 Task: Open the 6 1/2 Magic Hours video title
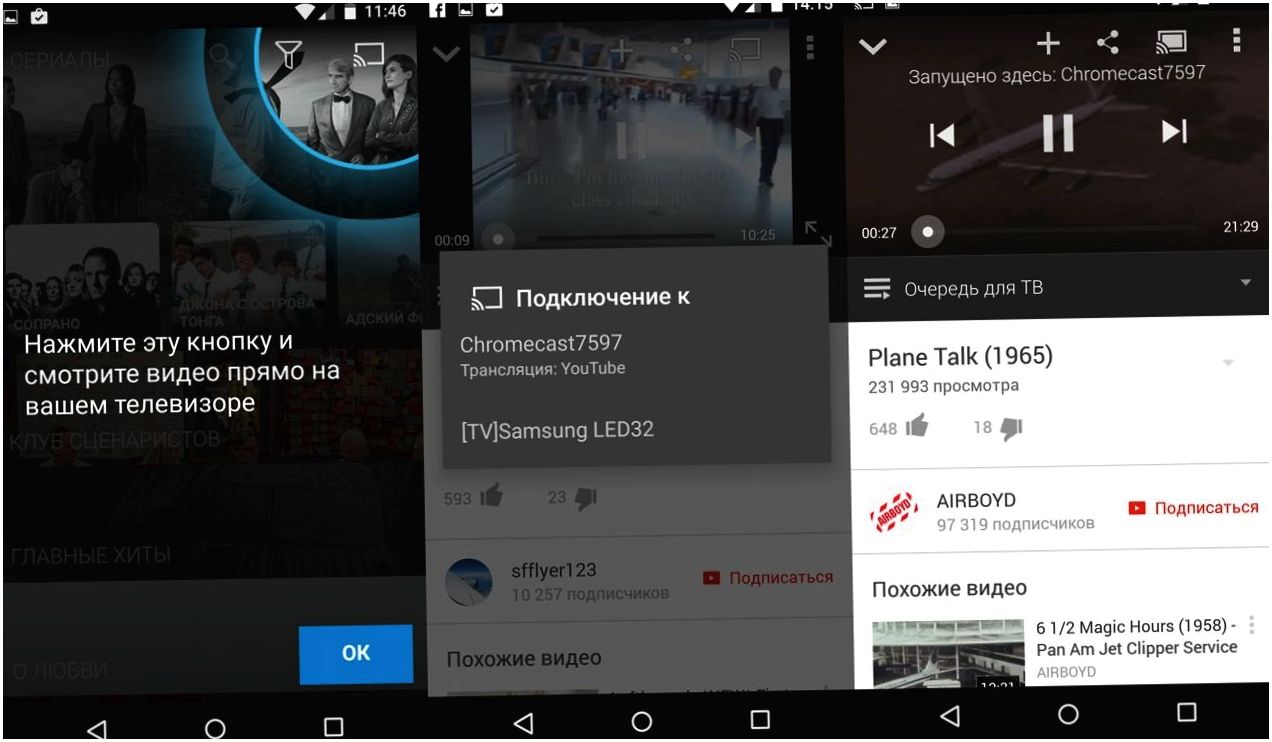[1137, 637]
